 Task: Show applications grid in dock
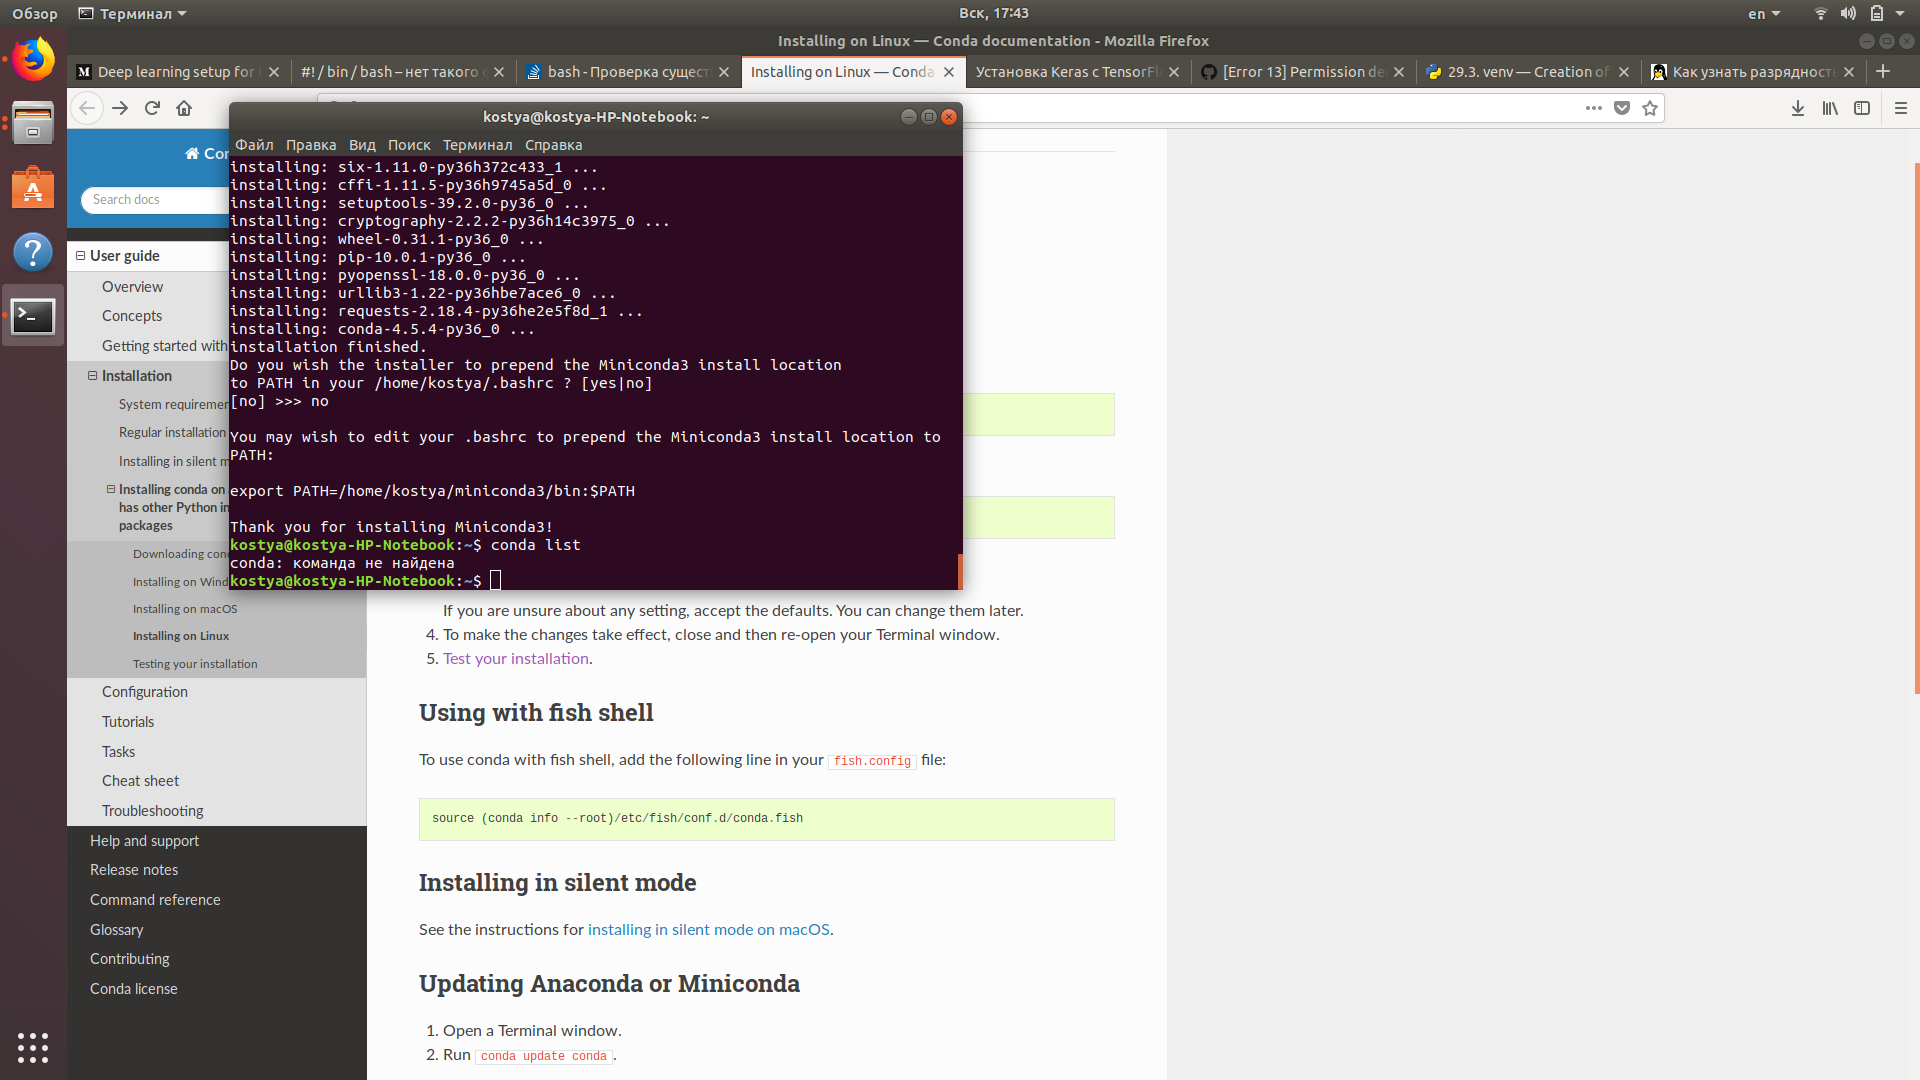[x=33, y=1047]
